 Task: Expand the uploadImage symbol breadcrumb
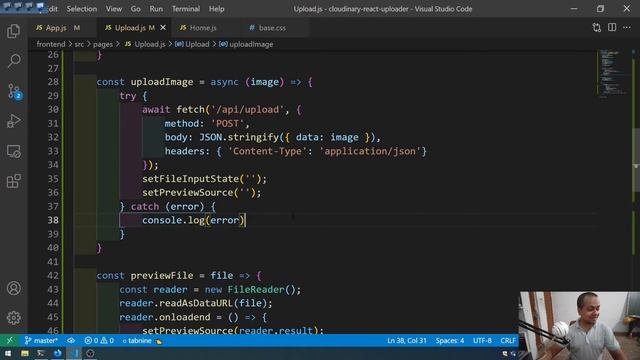(246, 44)
